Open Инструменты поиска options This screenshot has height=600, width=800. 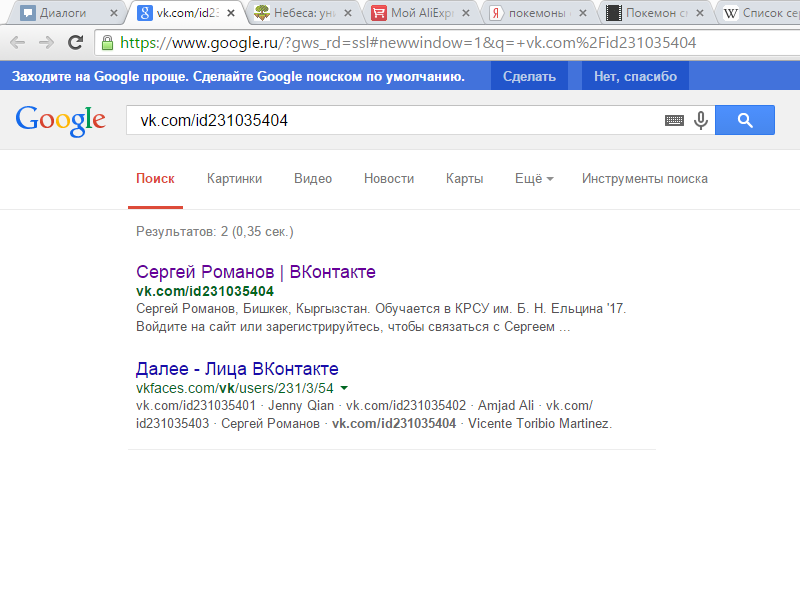[x=644, y=179]
